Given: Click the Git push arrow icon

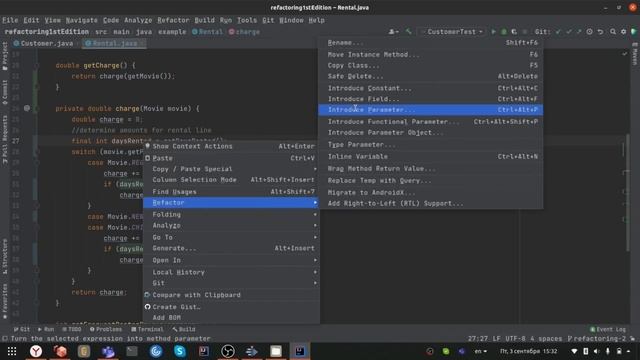Looking at the screenshot, I should click(x=579, y=32).
